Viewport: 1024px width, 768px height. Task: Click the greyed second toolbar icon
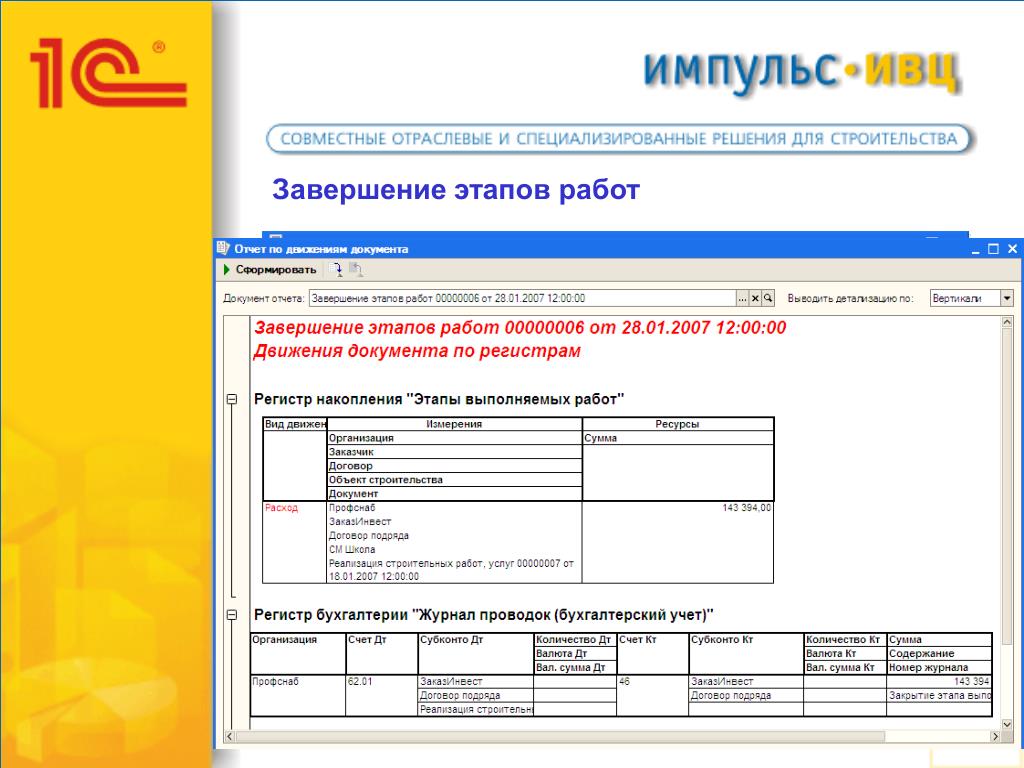(356, 269)
